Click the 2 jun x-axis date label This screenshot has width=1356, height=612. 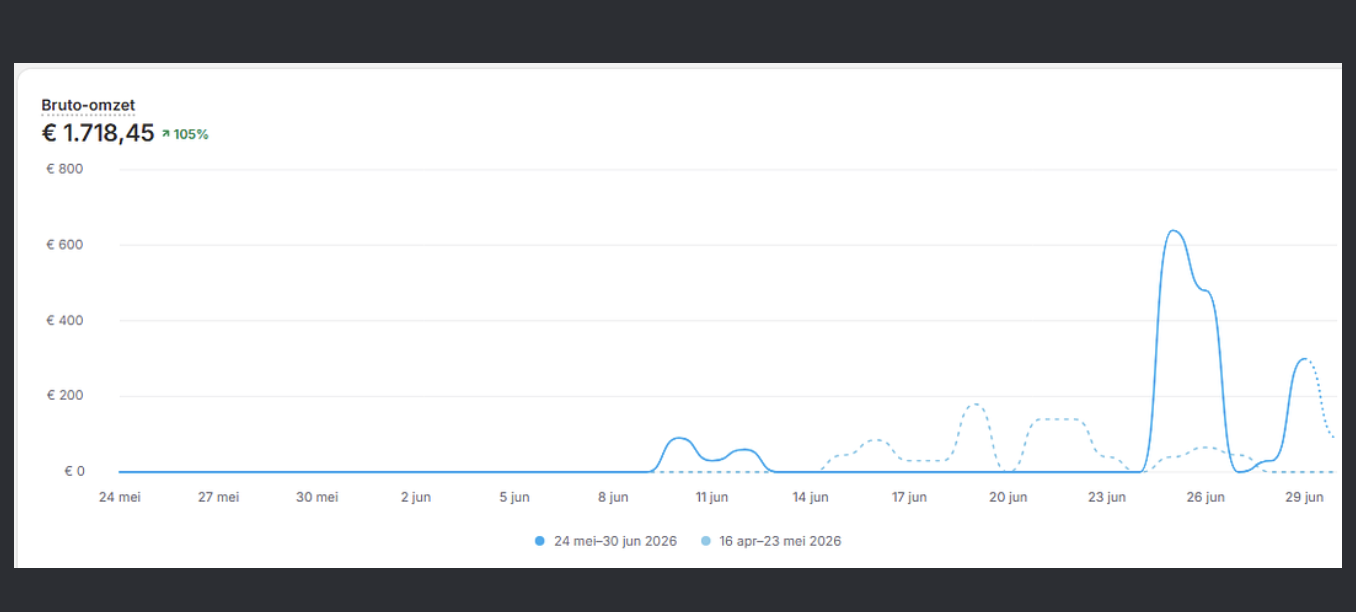click(x=415, y=497)
